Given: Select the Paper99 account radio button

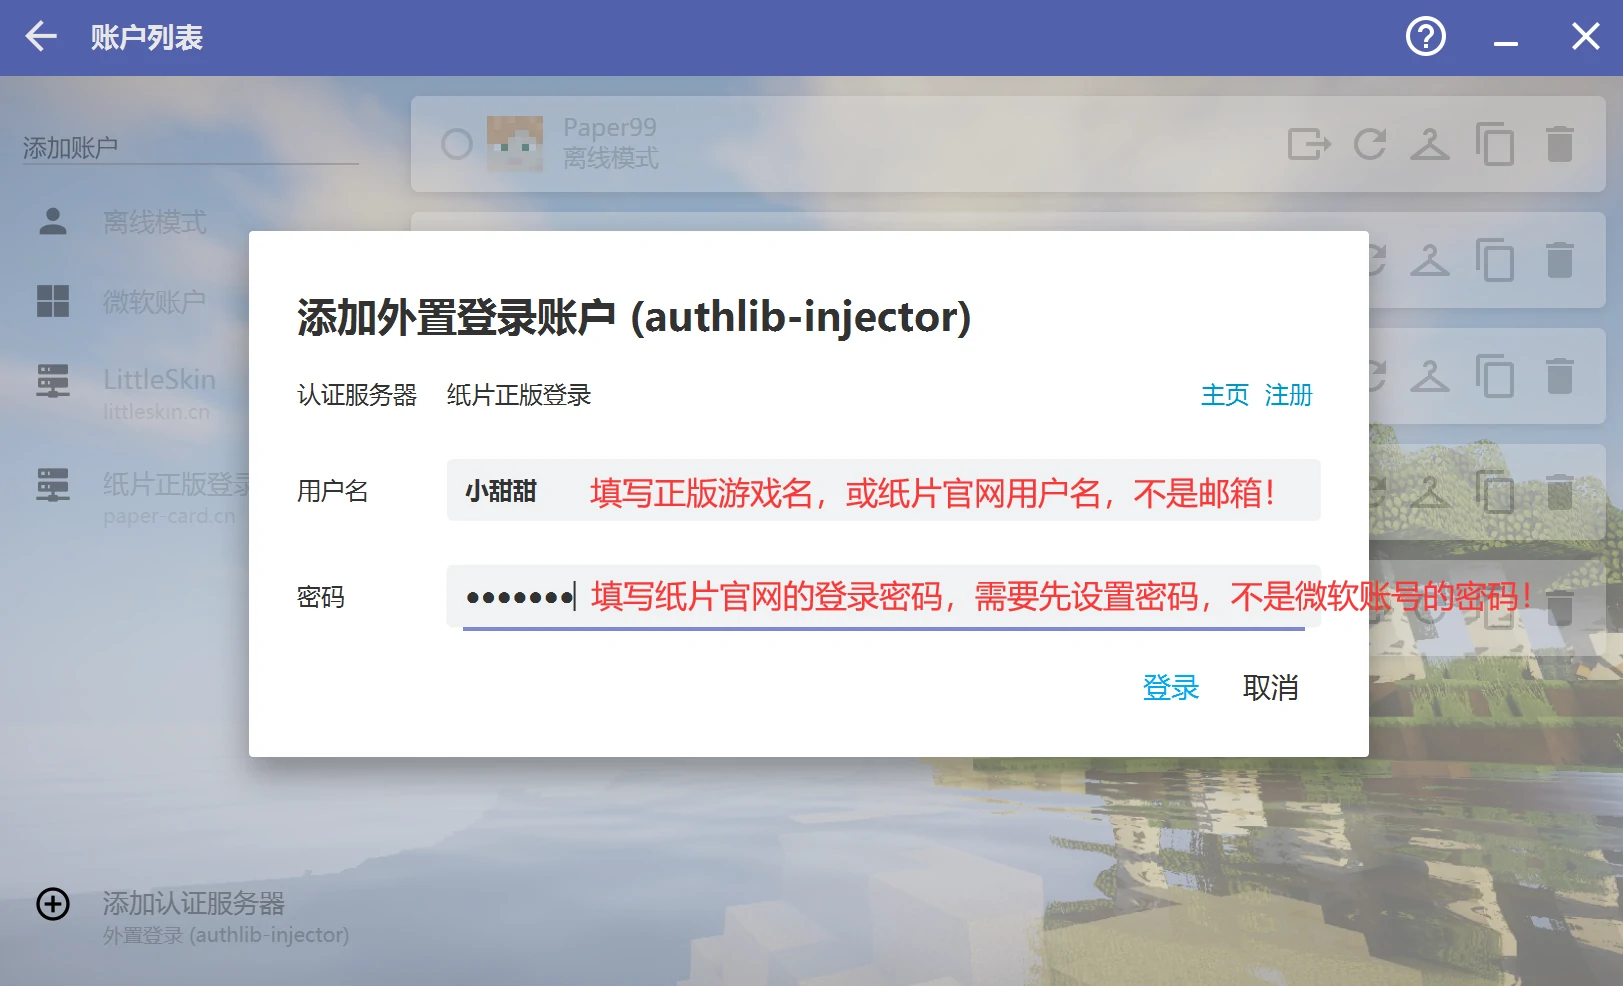Looking at the screenshot, I should point(457,144).
